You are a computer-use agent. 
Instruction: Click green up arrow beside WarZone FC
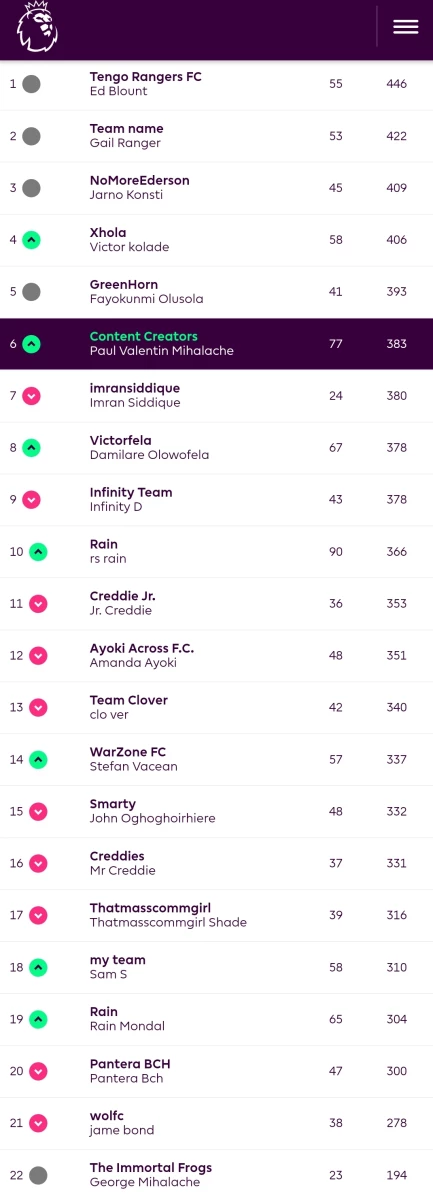click(x=38, y=760)
